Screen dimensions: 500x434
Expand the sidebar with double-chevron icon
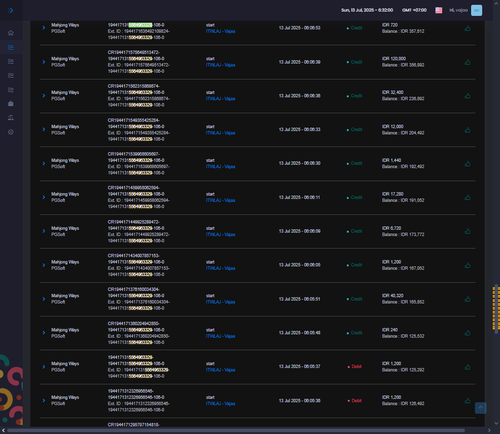[11, 10]
